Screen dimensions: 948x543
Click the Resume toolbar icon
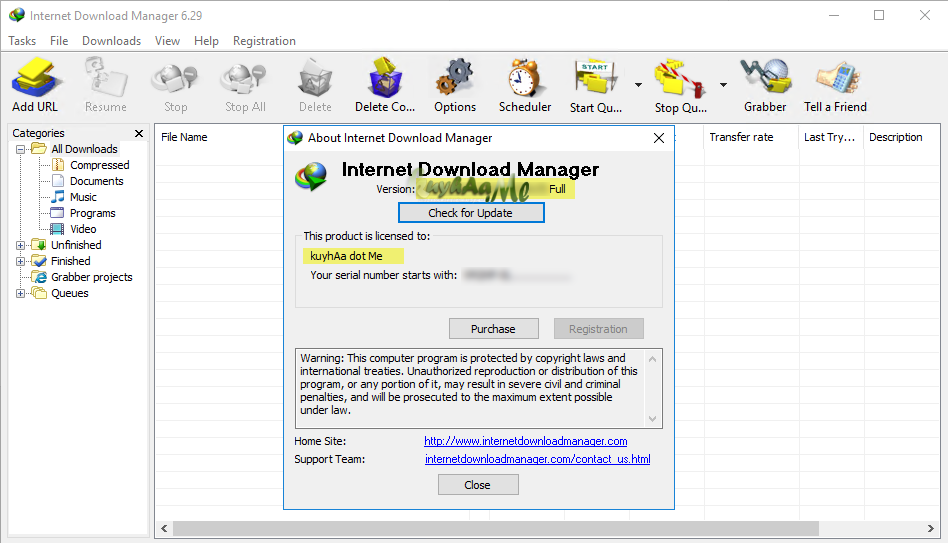point(106,77)
